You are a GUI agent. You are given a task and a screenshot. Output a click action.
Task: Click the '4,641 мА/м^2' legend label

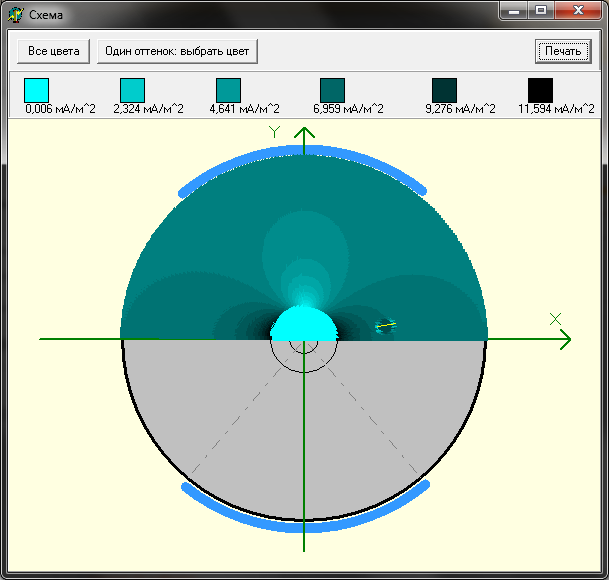coord(244,109)
